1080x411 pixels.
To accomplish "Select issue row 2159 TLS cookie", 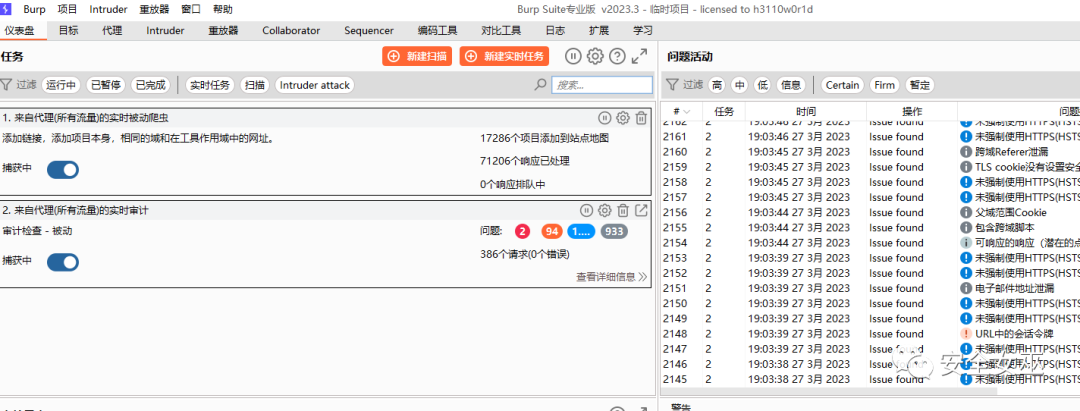I will pos(871,167).
